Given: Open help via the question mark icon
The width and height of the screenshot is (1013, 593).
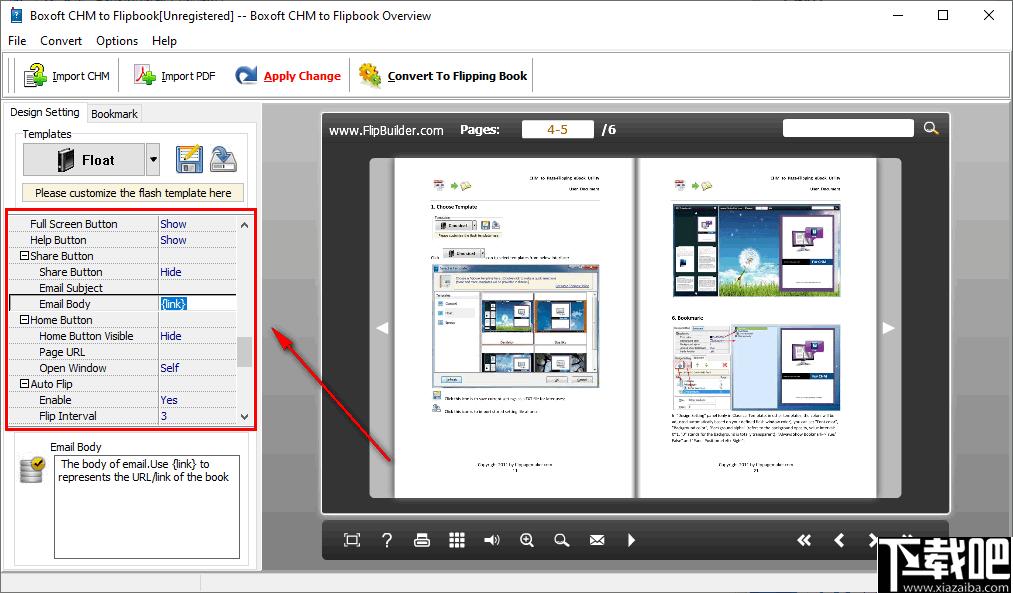Looking at the screenshot, I should (x=387, y=540).
